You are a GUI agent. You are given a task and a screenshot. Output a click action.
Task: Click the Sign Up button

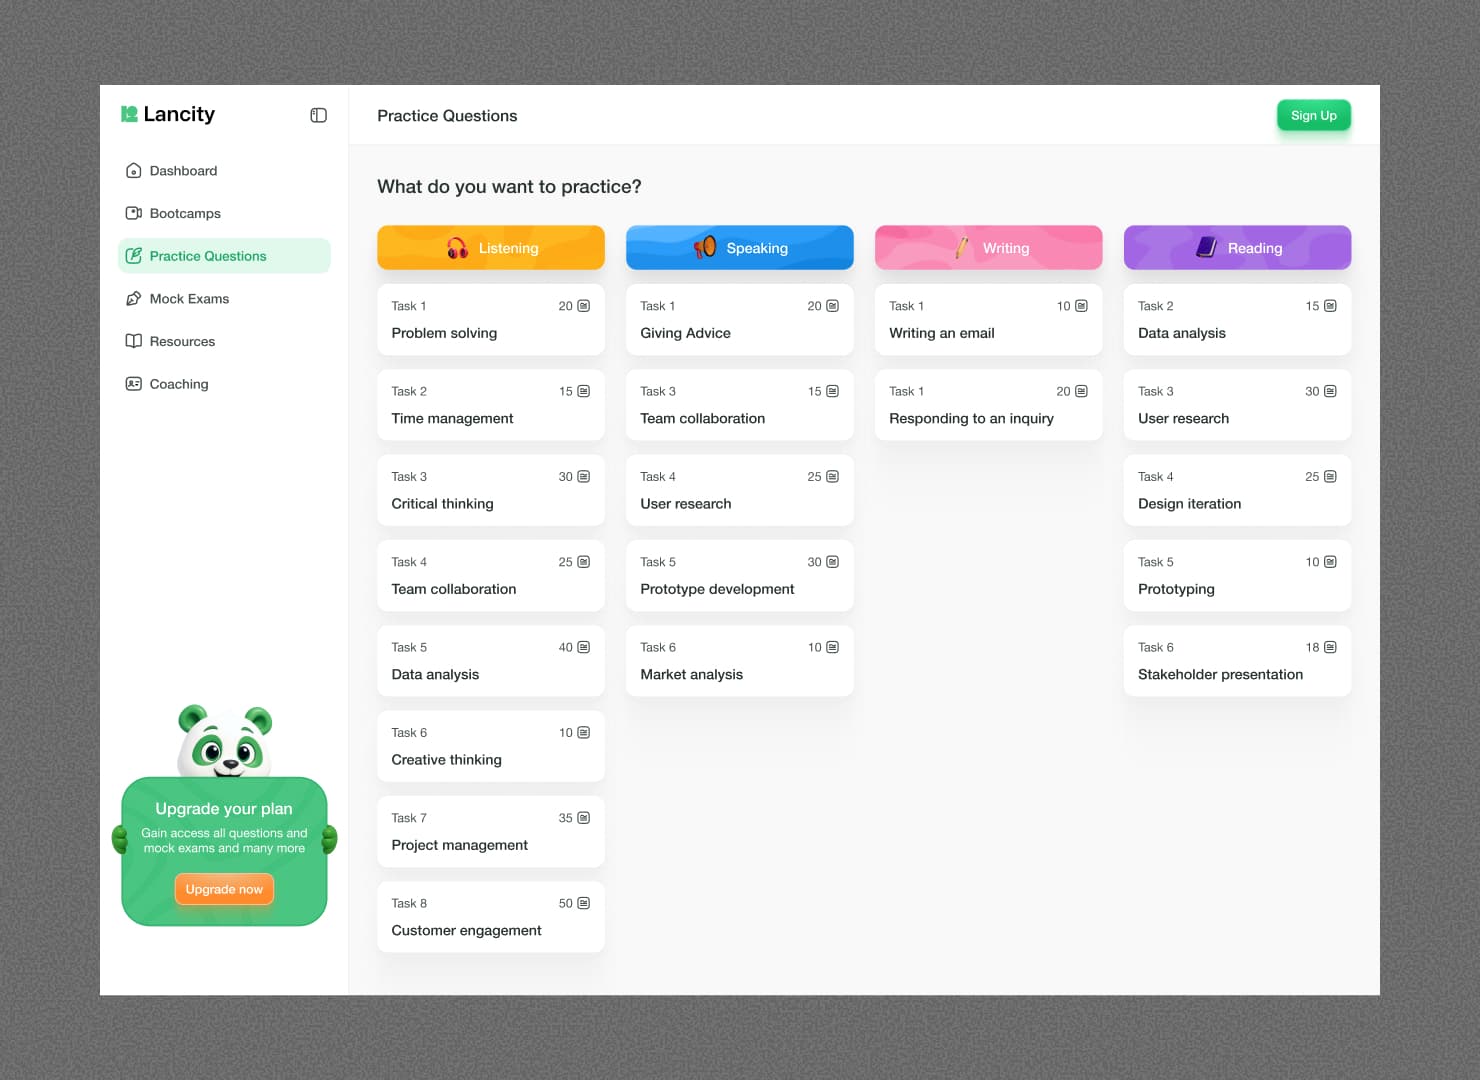coord(1313,115)
